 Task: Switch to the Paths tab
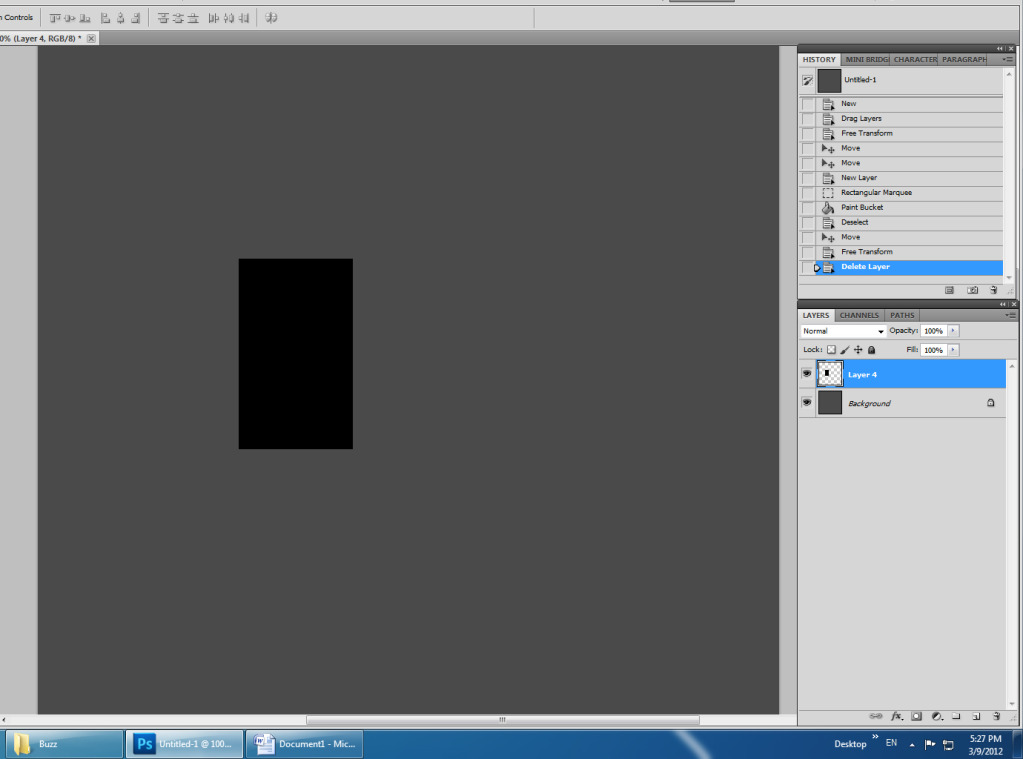(x=902, y=315)
